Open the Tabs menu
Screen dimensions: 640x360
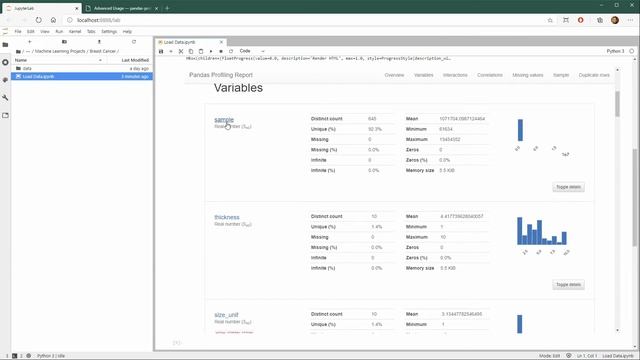click(91, 31)
